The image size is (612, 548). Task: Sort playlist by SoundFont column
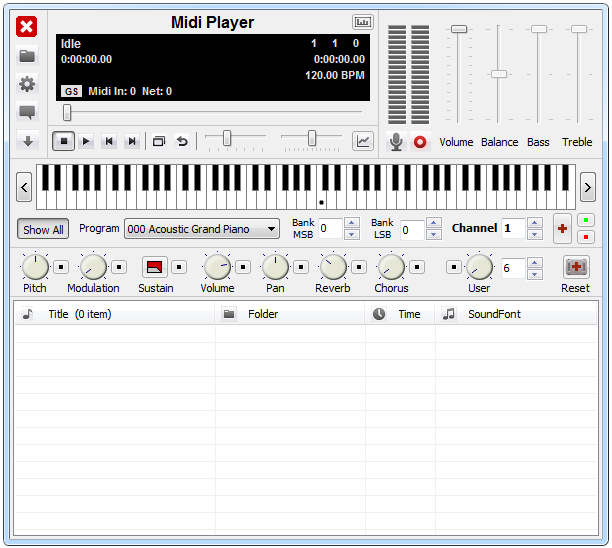coord(516,314)
